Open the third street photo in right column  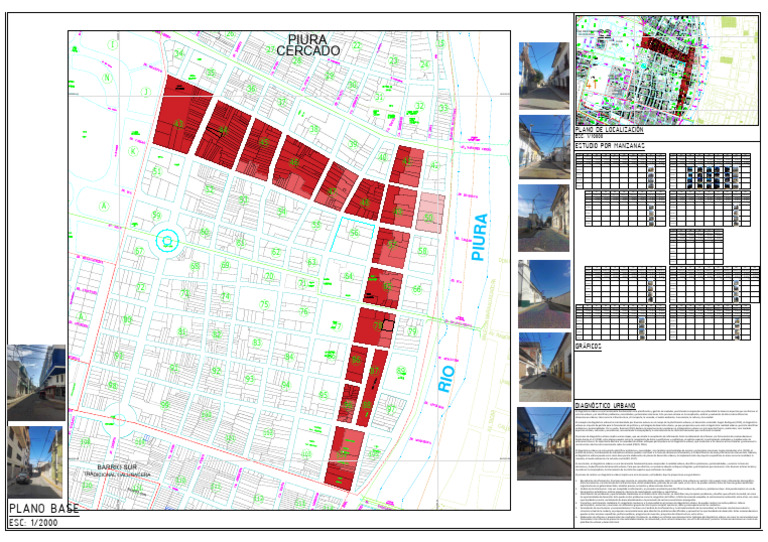(x=544, y=218)
